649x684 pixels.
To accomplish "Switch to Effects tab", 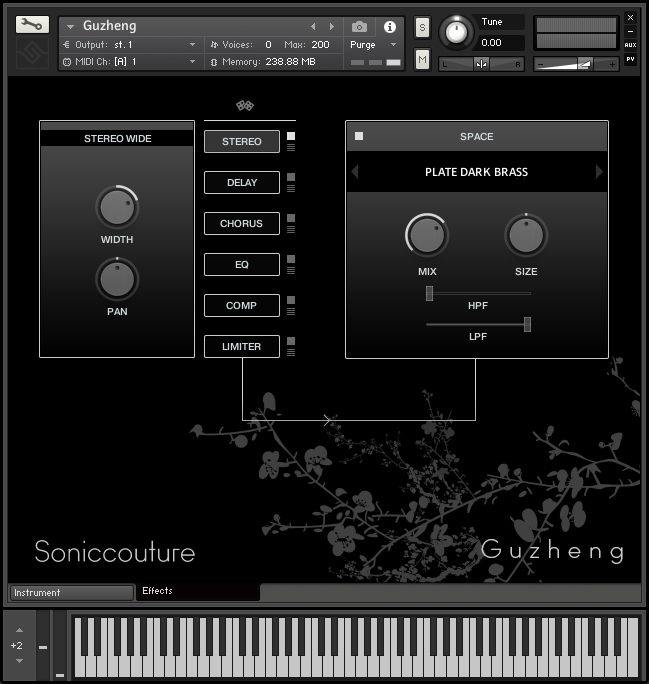I will 198,592.
